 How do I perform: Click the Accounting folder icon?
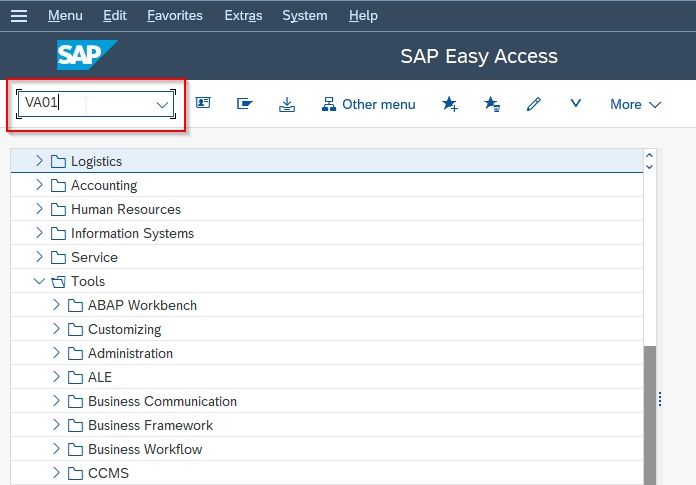point(58,185)
